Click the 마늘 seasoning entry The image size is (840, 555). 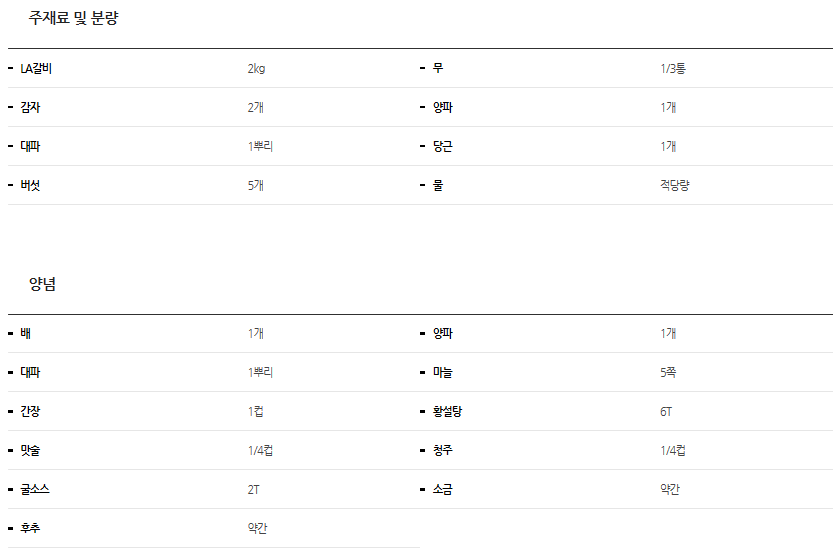point(442,372)
